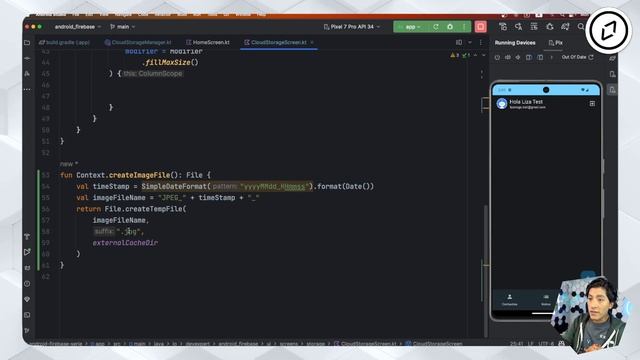Open more run actions menu beside debug
The width and height of the screenshot is (640, 360).
click(x=464, y=27)
